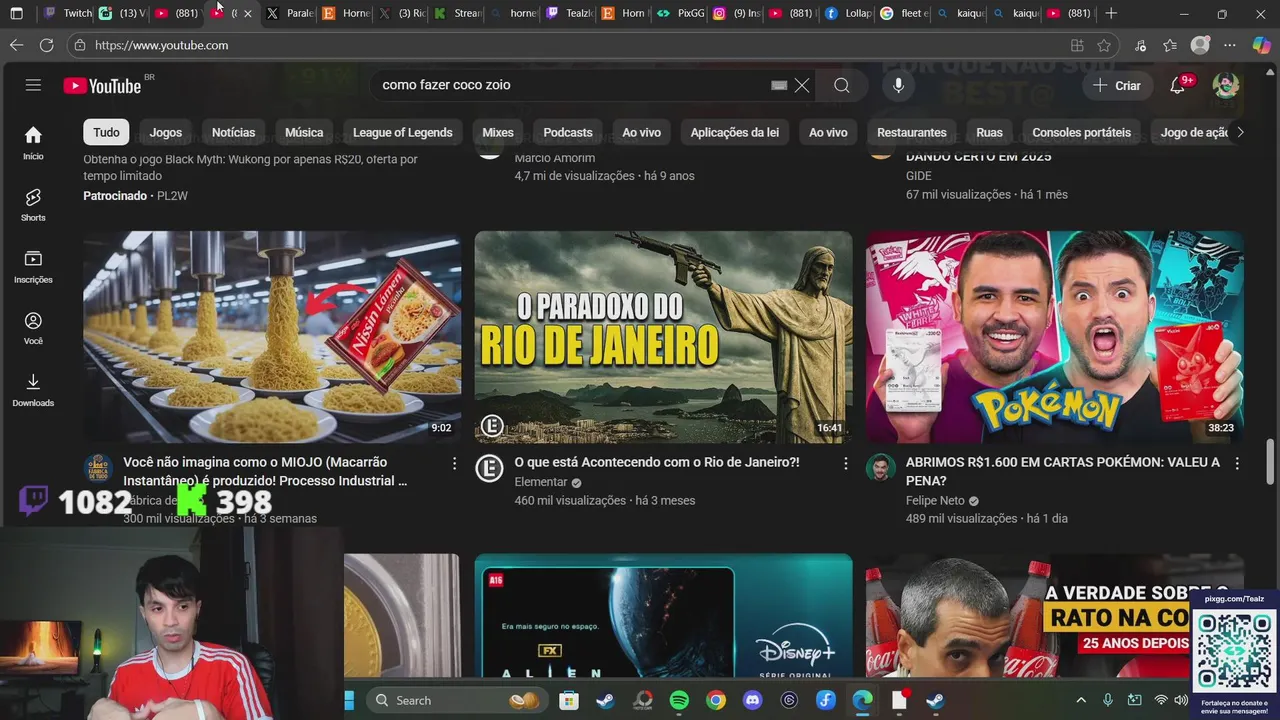Open the Paradoxo do Rio de Janeiro thumbnail
1280x720 pixels.
point(663,337)
